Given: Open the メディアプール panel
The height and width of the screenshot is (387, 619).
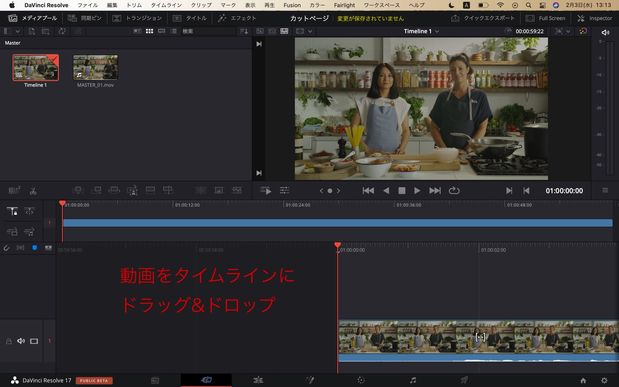Looking at the screenshot, I should (33, 18).
